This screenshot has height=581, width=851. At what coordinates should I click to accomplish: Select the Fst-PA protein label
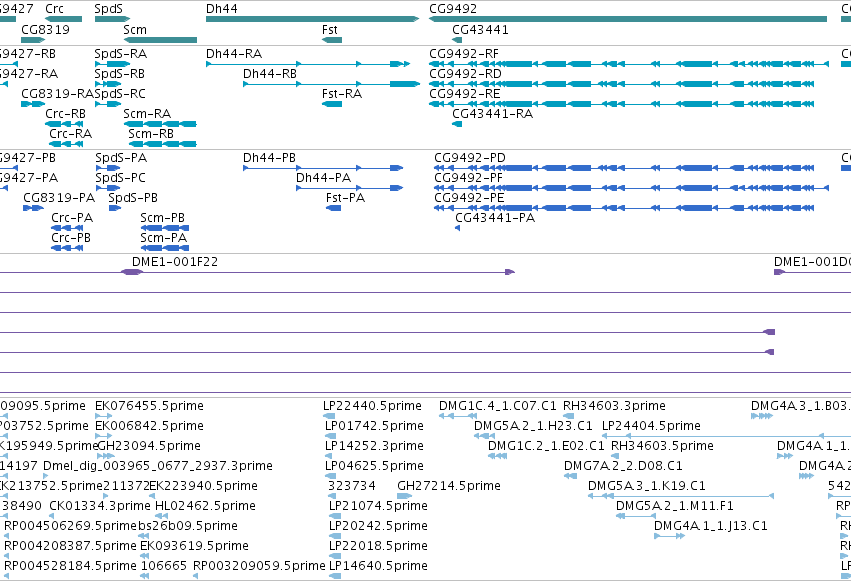(x=345, y=198)
